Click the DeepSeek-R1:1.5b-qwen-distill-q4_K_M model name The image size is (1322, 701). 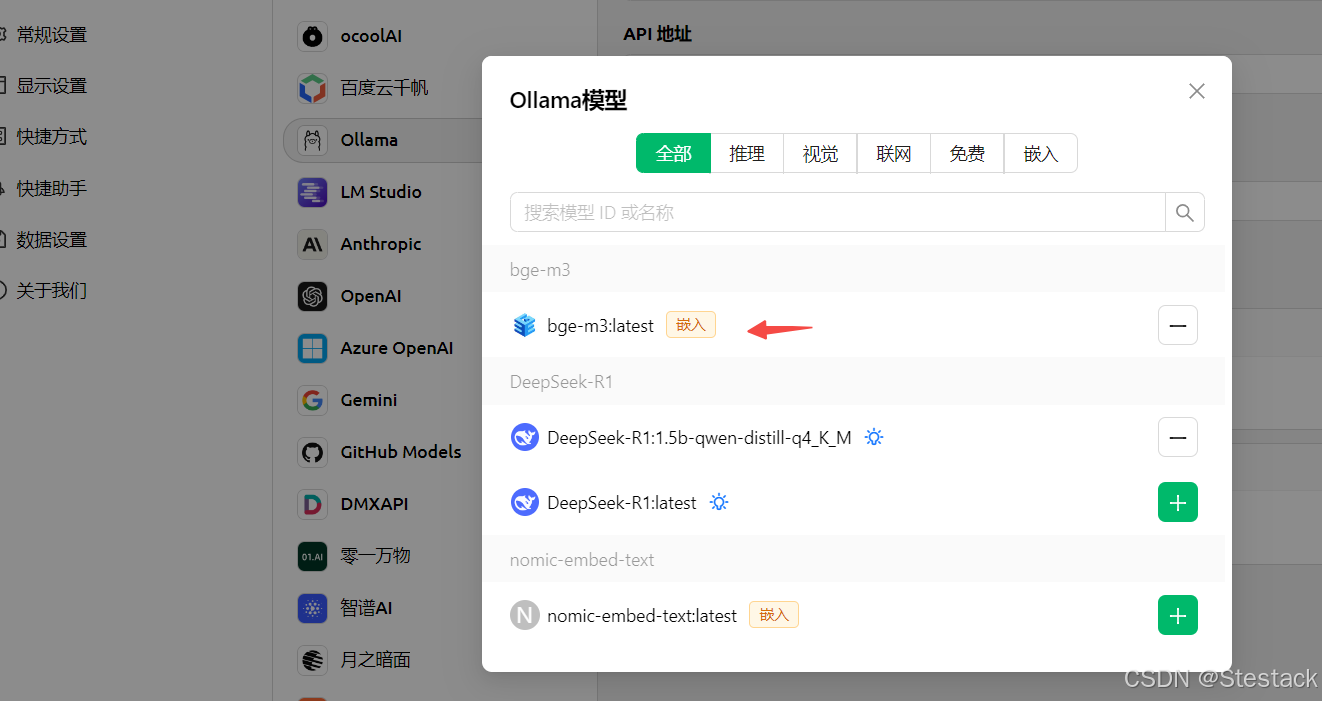[x=699, y=437]
